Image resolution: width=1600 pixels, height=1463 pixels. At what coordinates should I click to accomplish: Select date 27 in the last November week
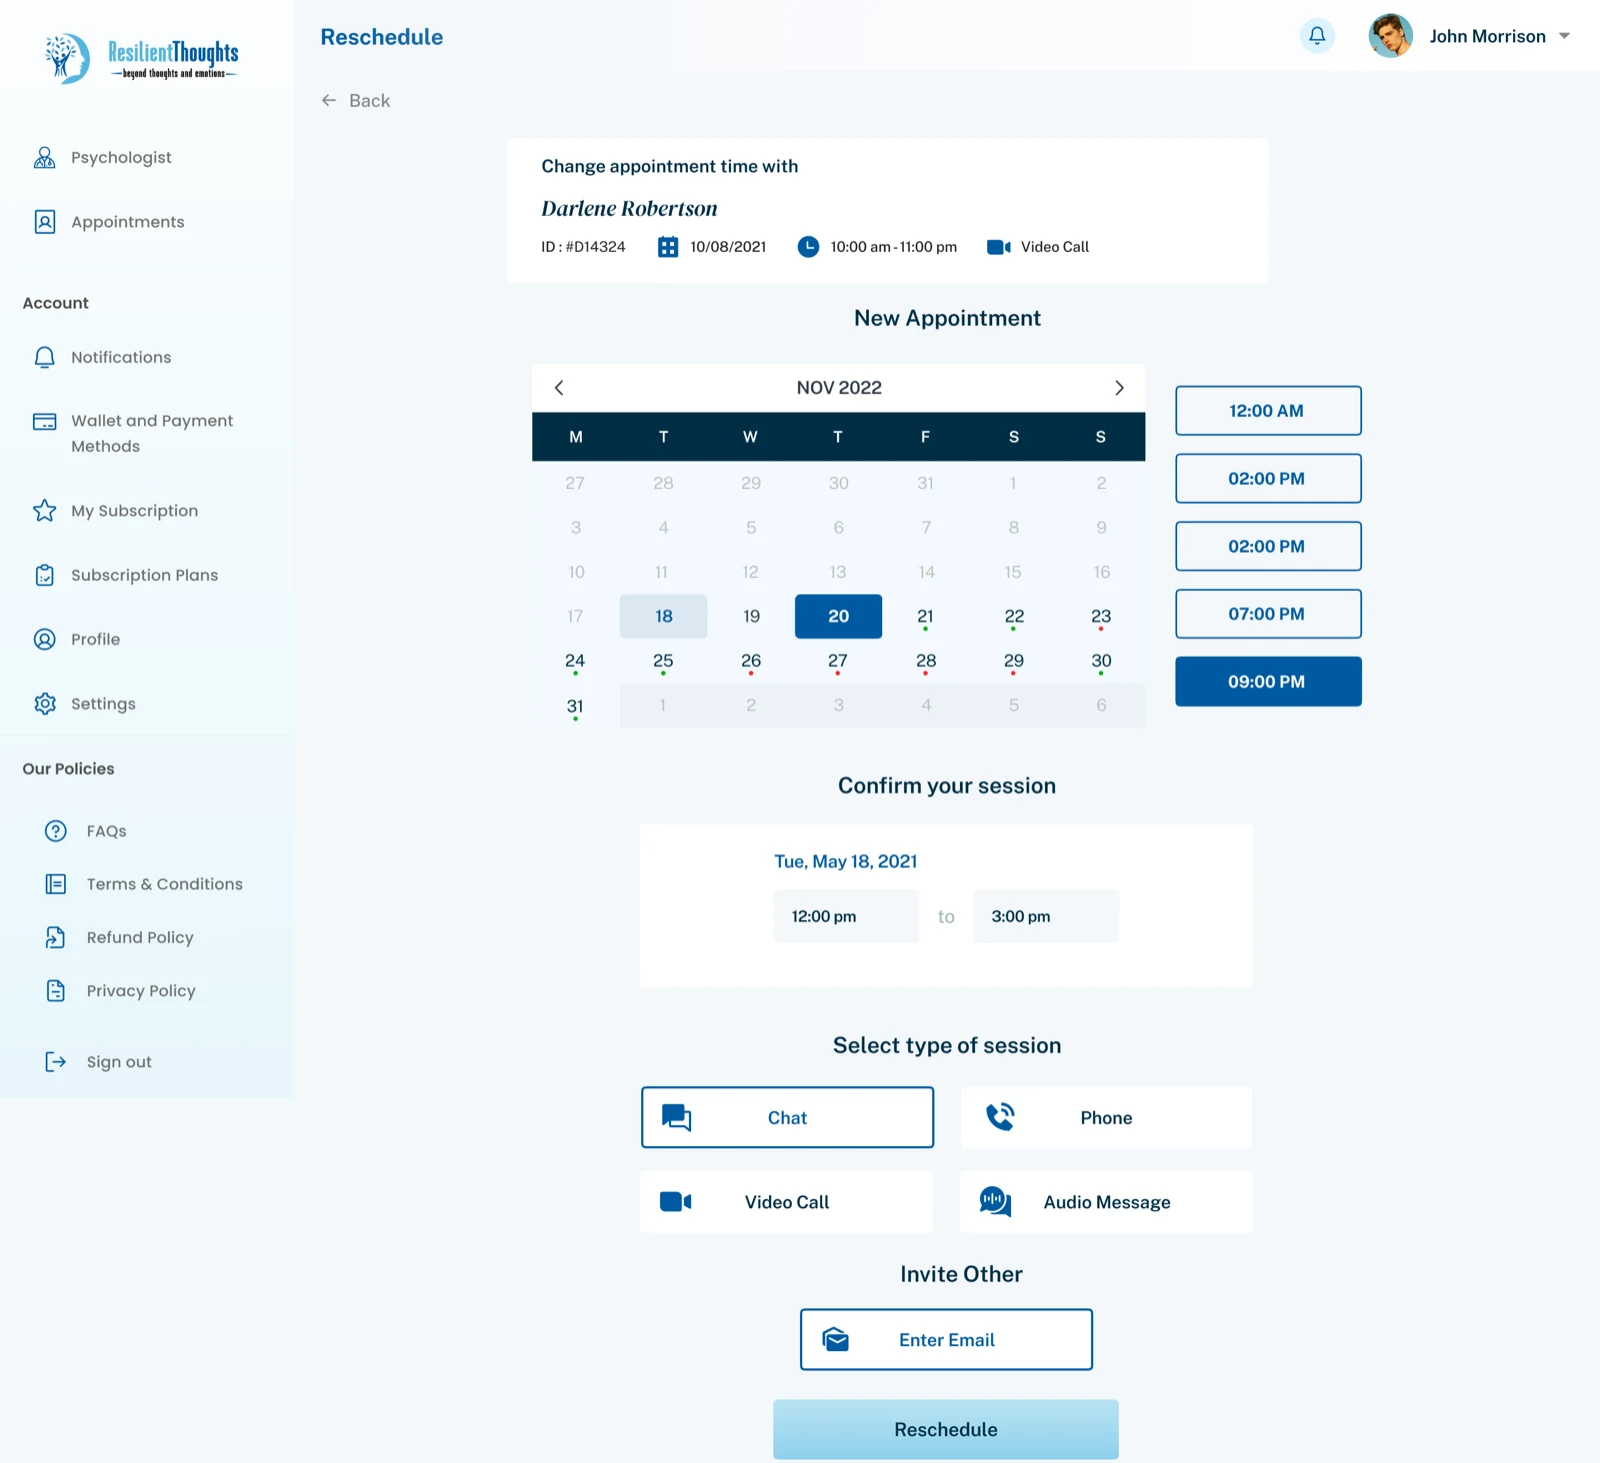(838, 661)
